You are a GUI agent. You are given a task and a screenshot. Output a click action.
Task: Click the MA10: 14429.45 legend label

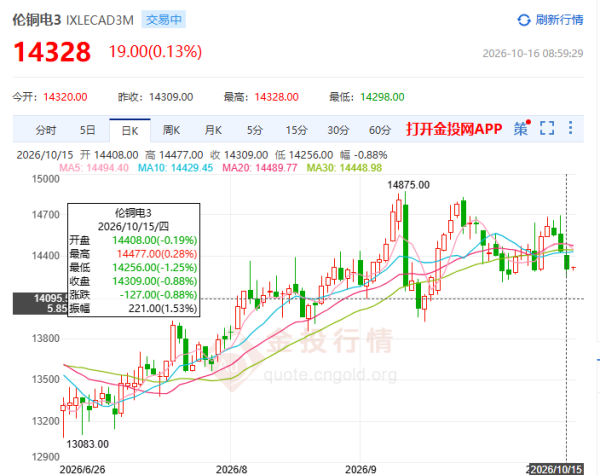[175, 168]
